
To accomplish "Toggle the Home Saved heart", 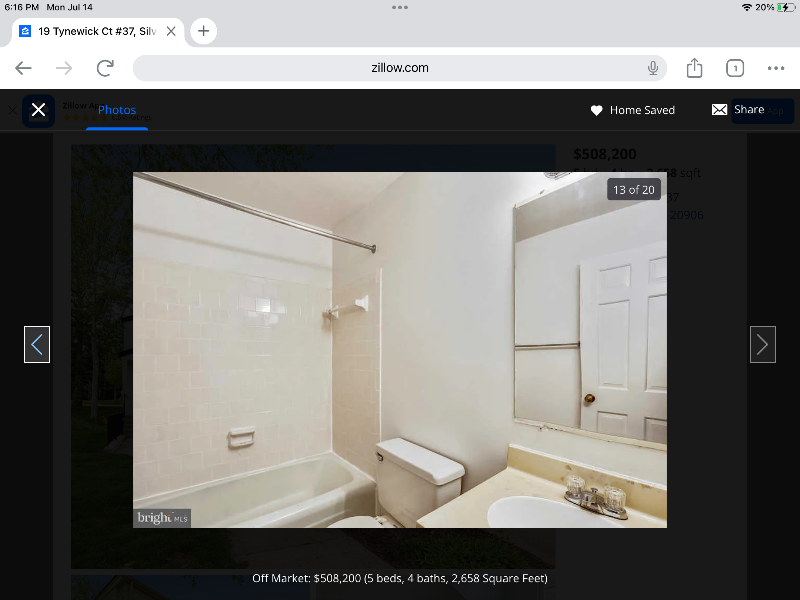I will [x=597, y=110].
